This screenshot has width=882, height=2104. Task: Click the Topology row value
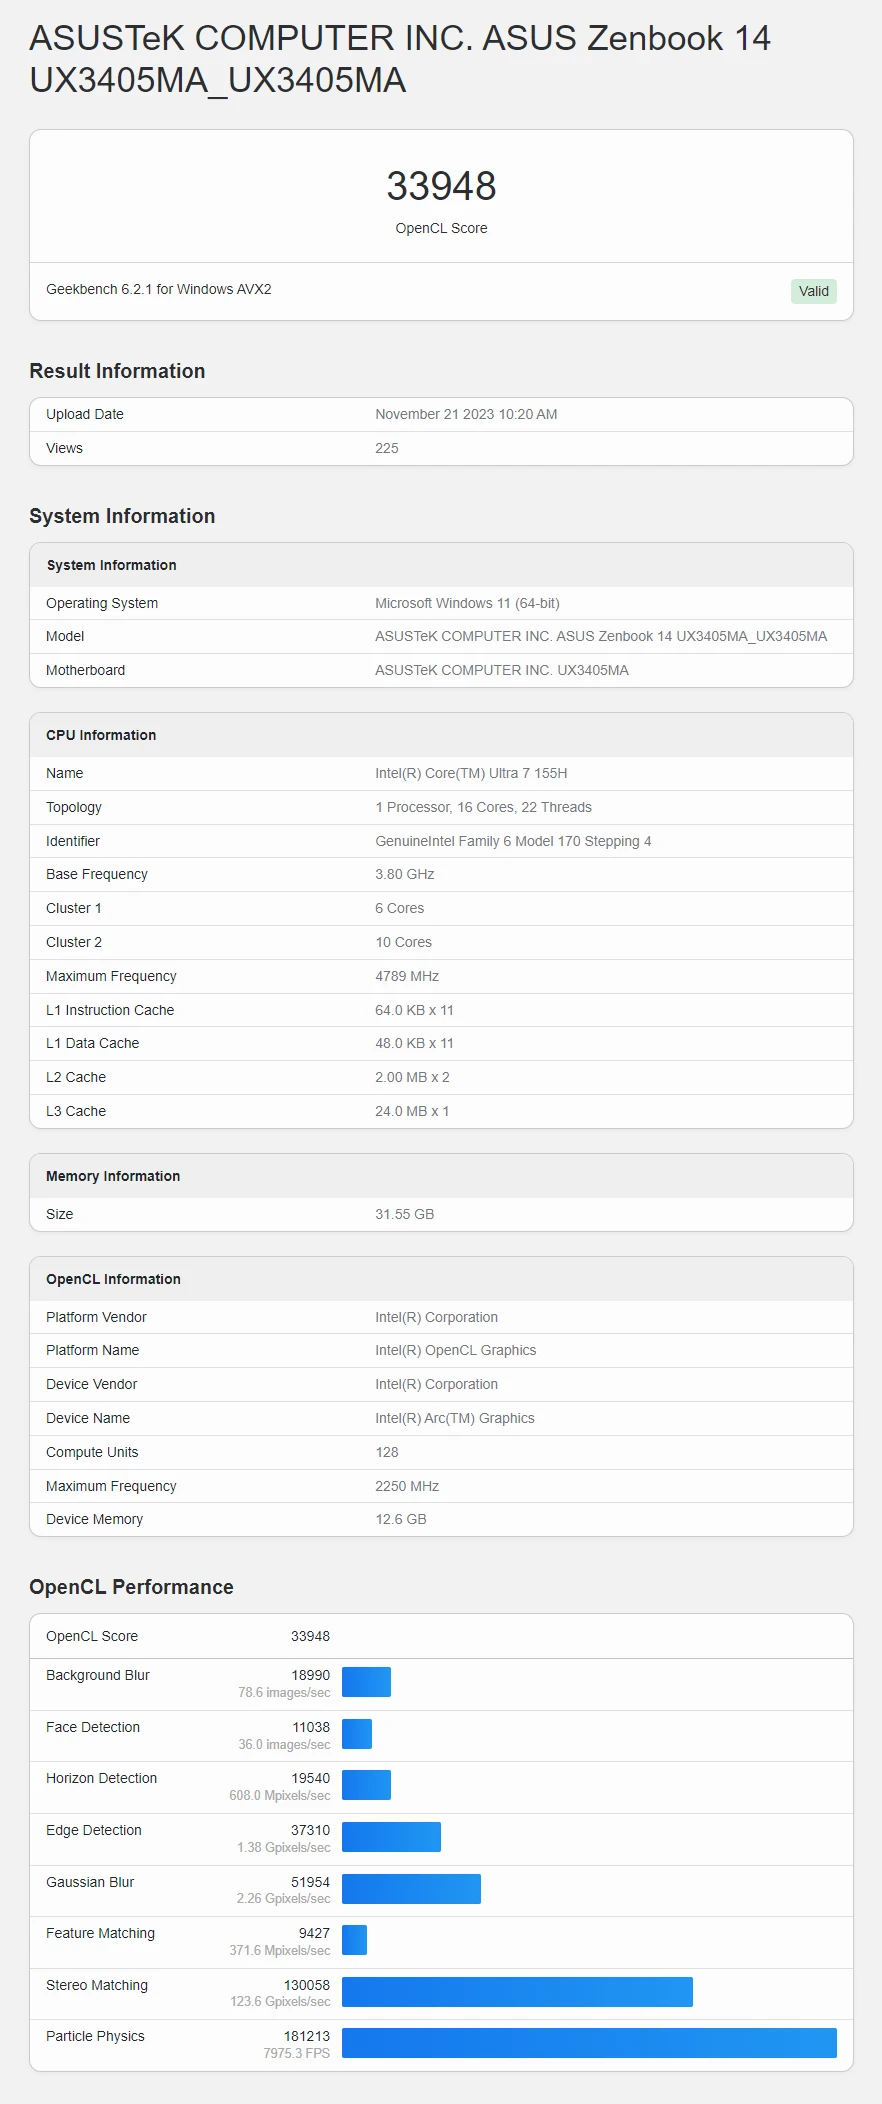pos(483,807)
